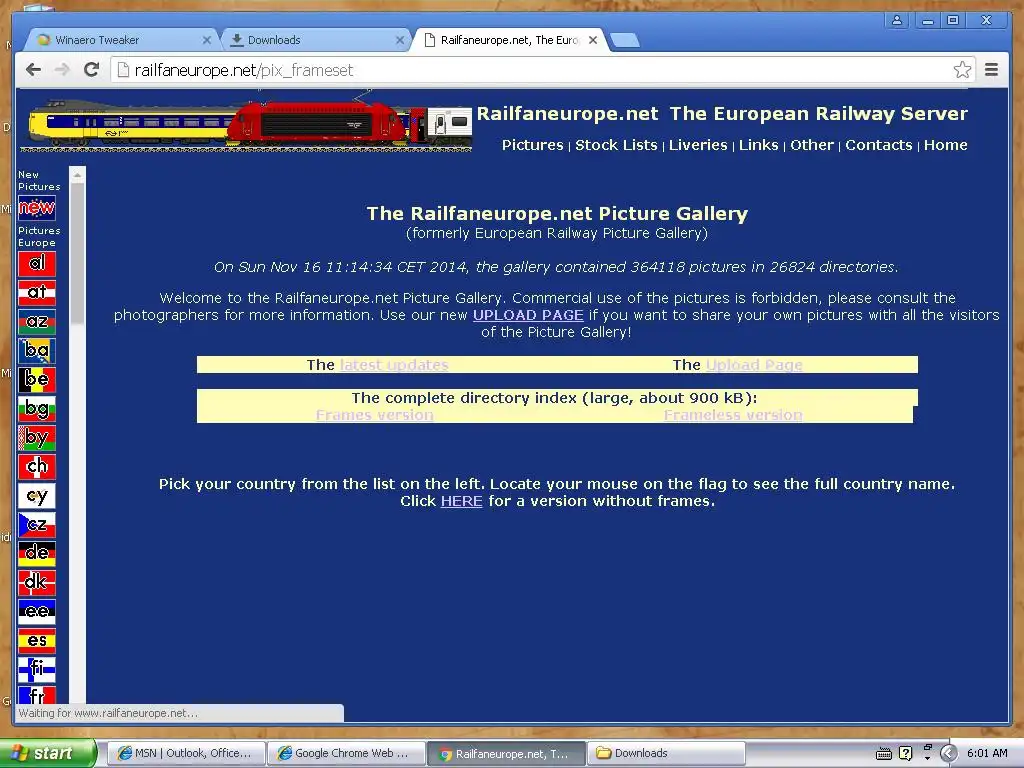Open the Chrome hamburger menu
1024x768 pixels.
[991, 69]
